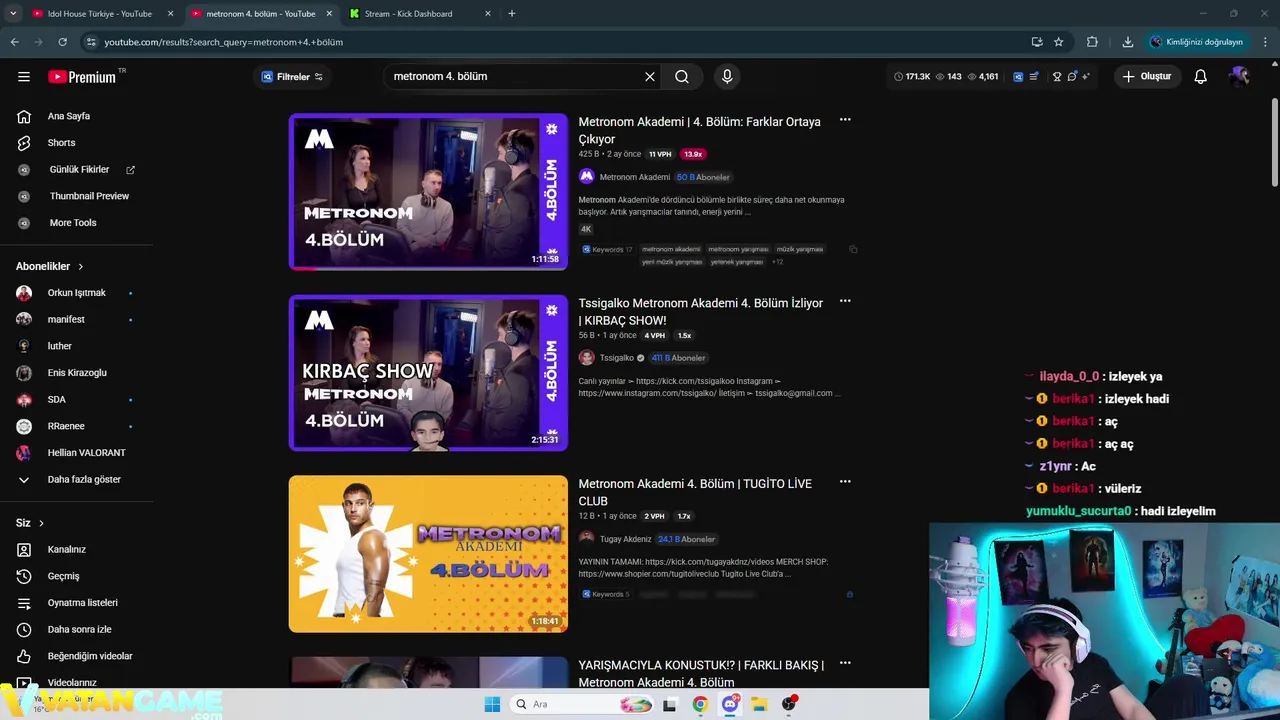Switch to the Idol House Türkiye tab
Image resolution: width=1280 pixels, height=720 pixels.
100,14
